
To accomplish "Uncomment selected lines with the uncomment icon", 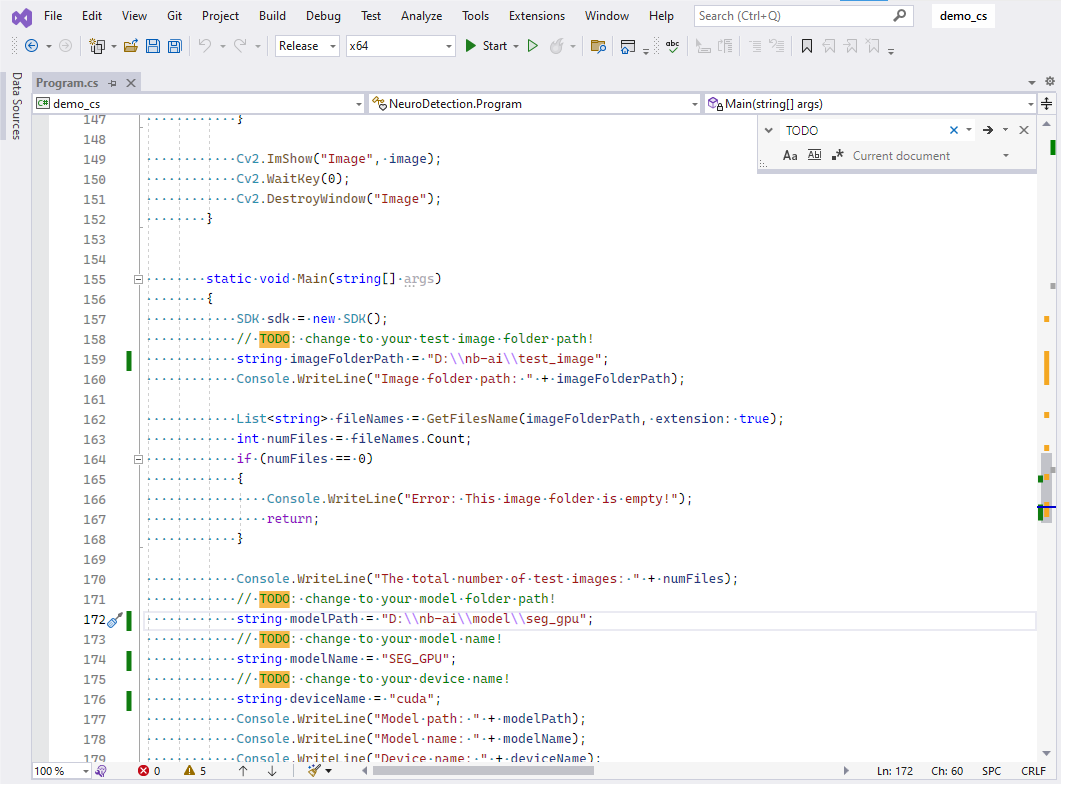I will tap(776, 46).
